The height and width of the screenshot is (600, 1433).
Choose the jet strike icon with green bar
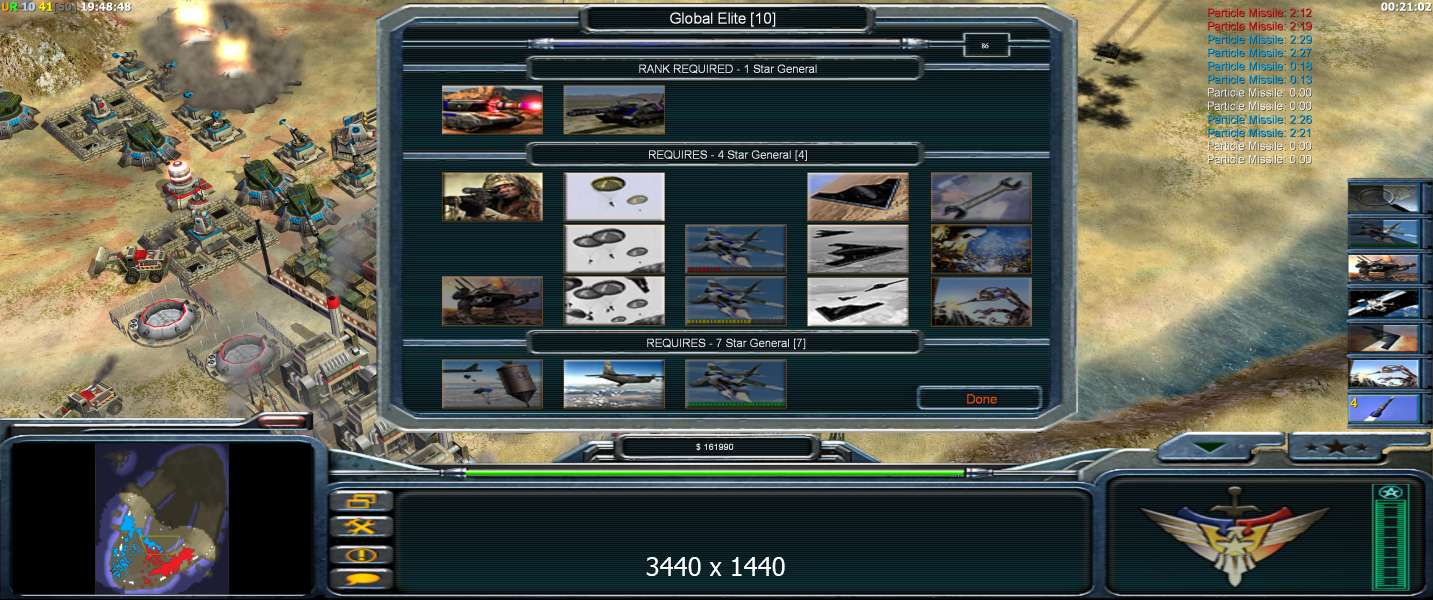(x=736, y=384)
